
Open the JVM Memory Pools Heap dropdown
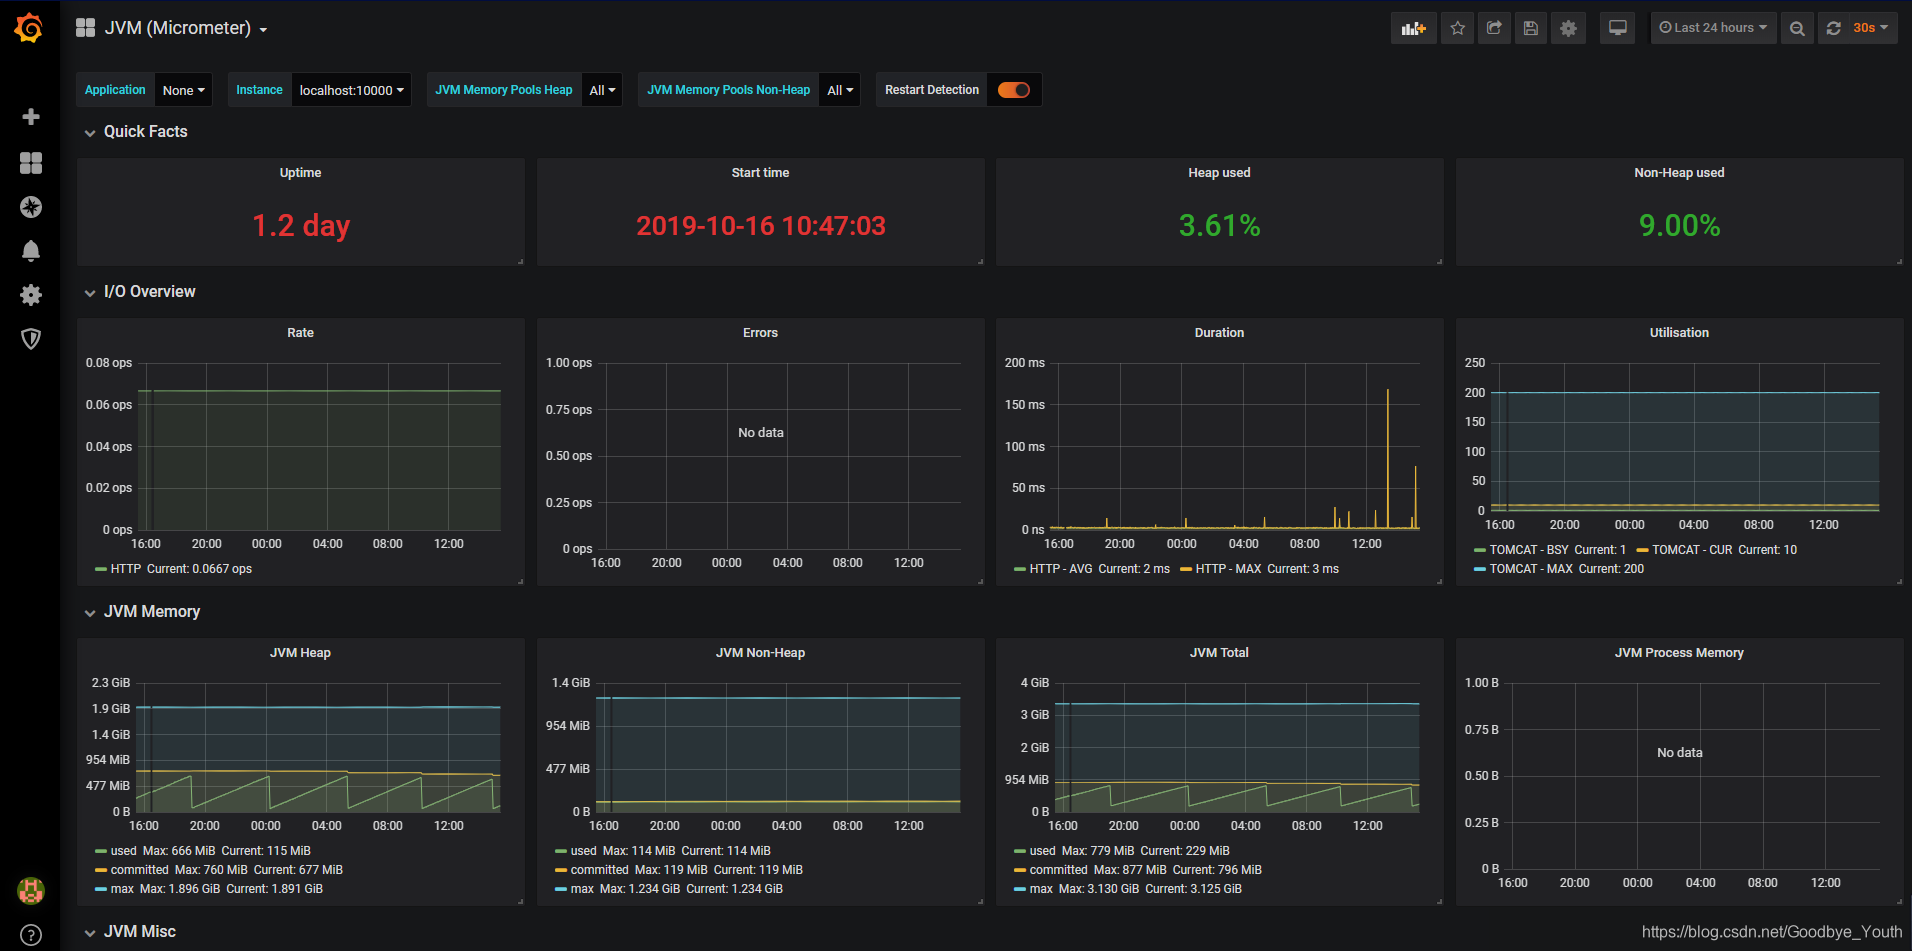(602, 90)
